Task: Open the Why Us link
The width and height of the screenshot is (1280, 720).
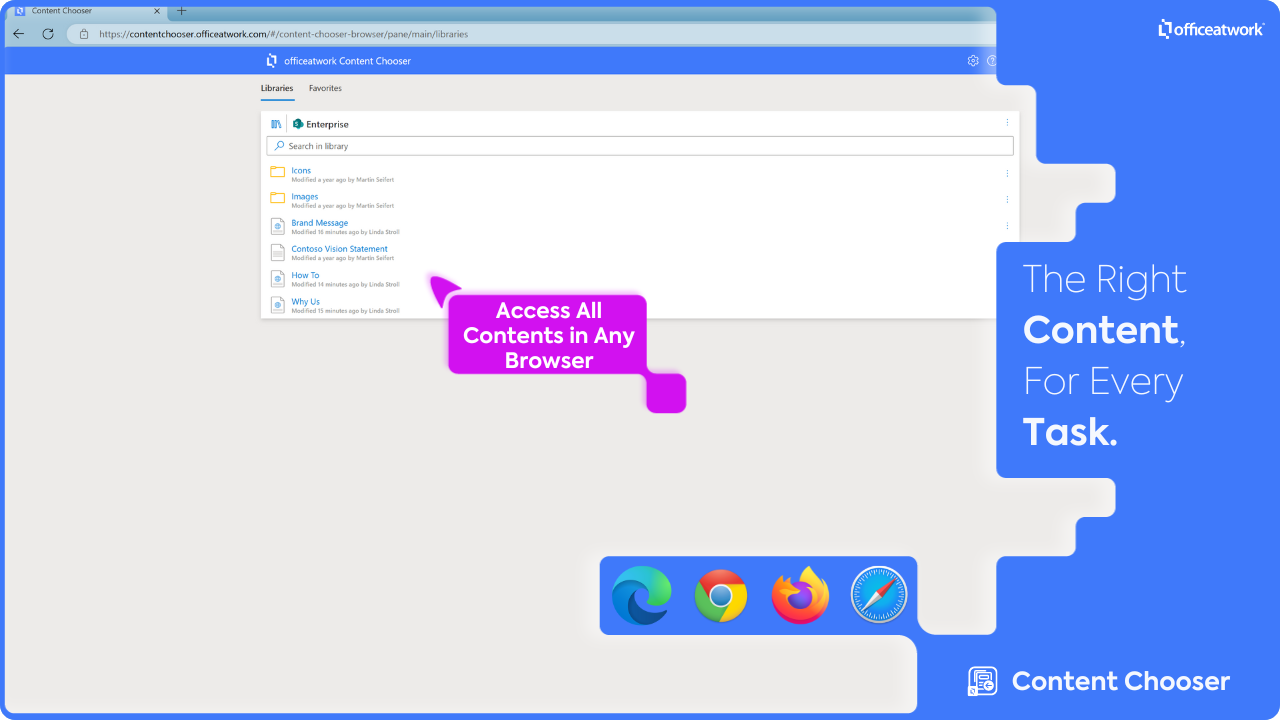Action: 305,301
